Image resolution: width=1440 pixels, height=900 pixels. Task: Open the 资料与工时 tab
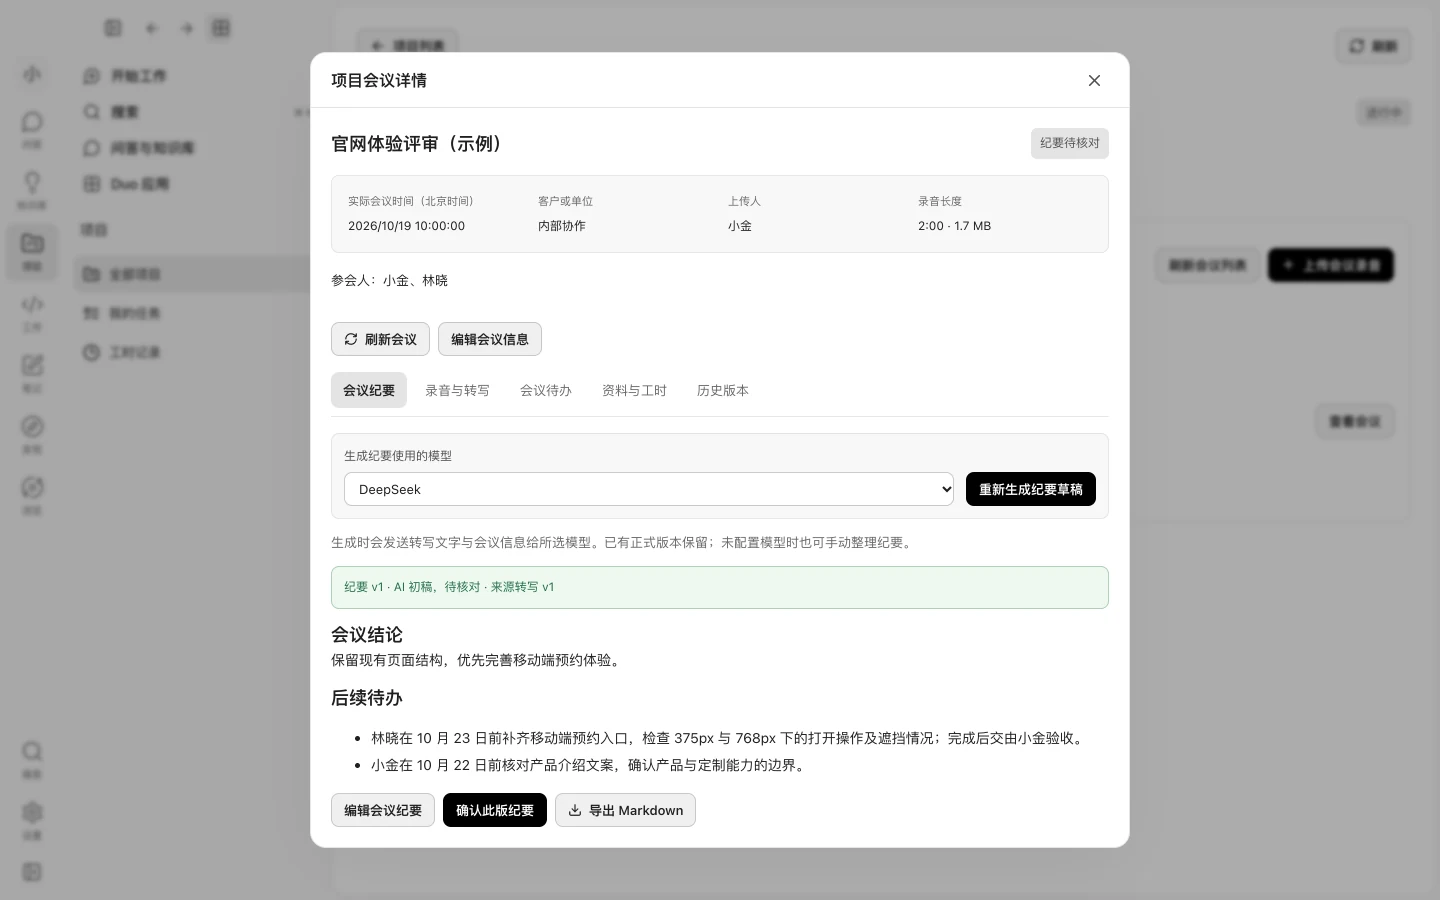[x=634, y=390]
